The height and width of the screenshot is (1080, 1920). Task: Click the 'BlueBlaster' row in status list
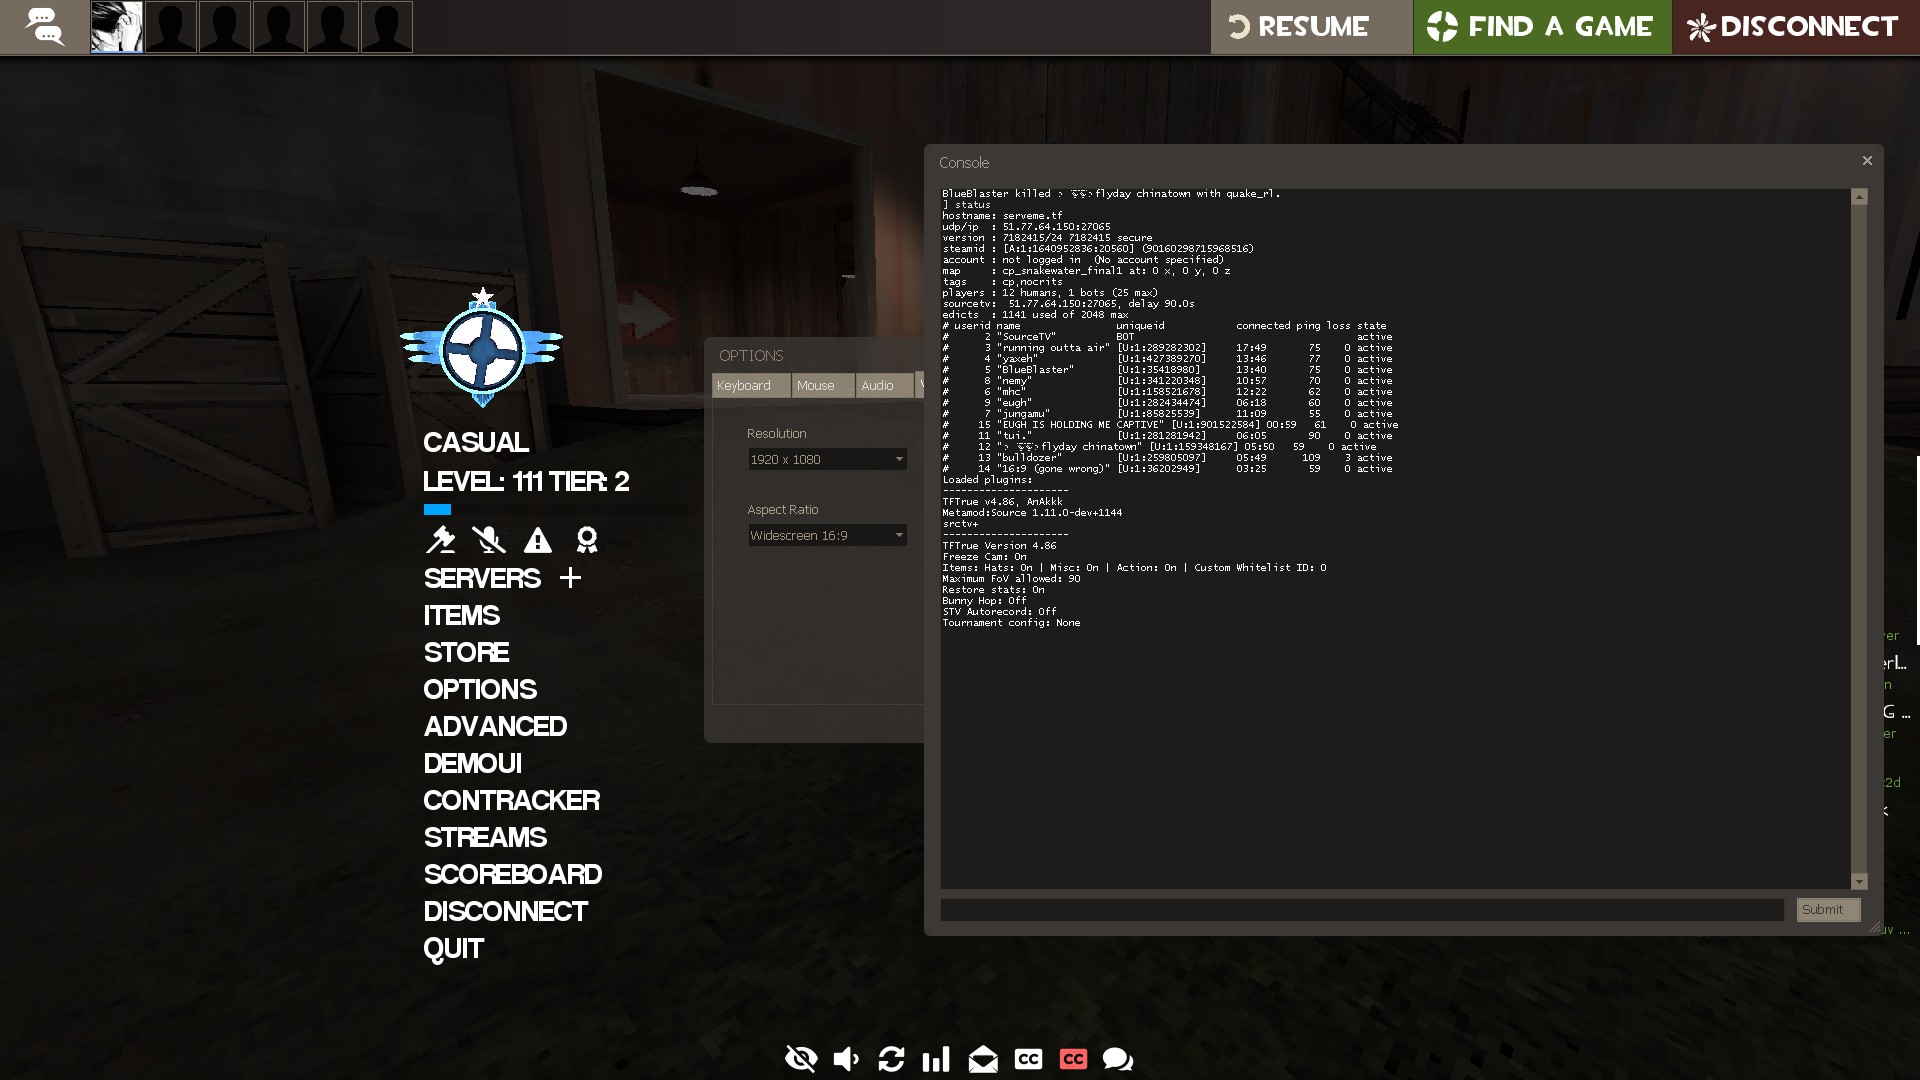[x=1167, y=370]
